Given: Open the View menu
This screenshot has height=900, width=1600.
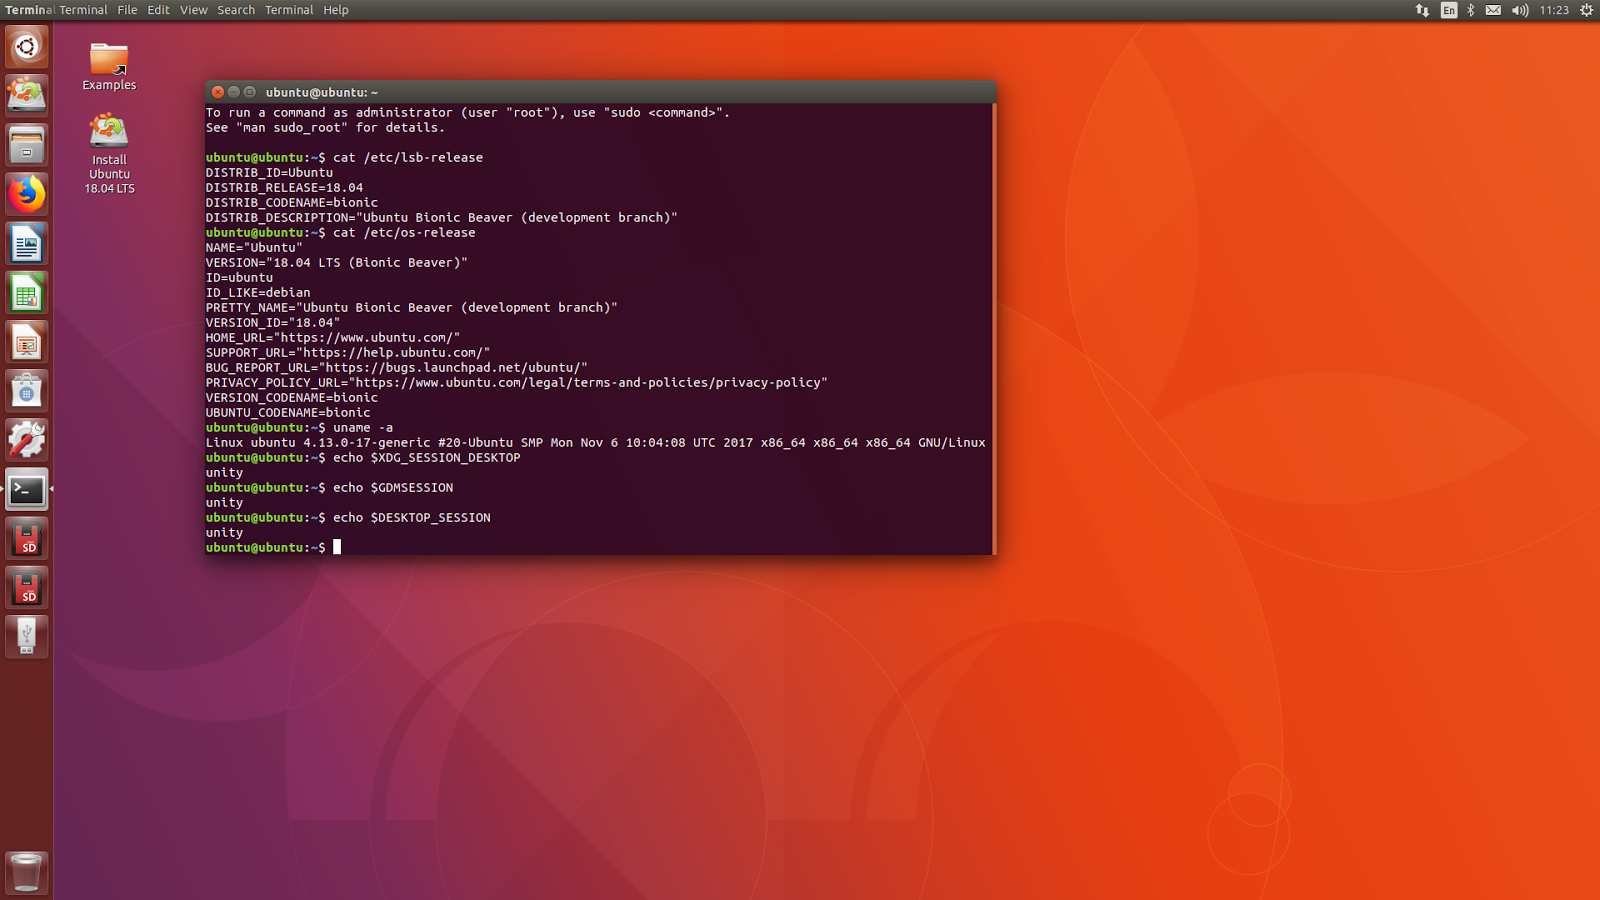Looking at the screenshot, I should 193,10.
